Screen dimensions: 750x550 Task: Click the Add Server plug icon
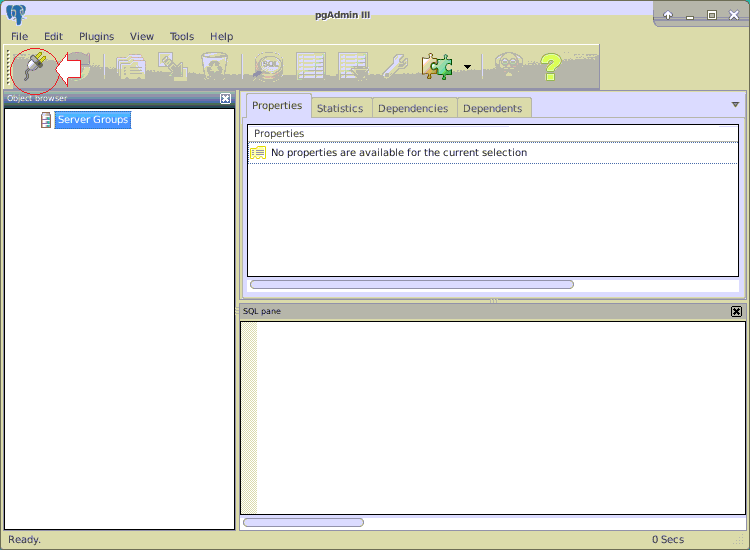coord(34,67)
